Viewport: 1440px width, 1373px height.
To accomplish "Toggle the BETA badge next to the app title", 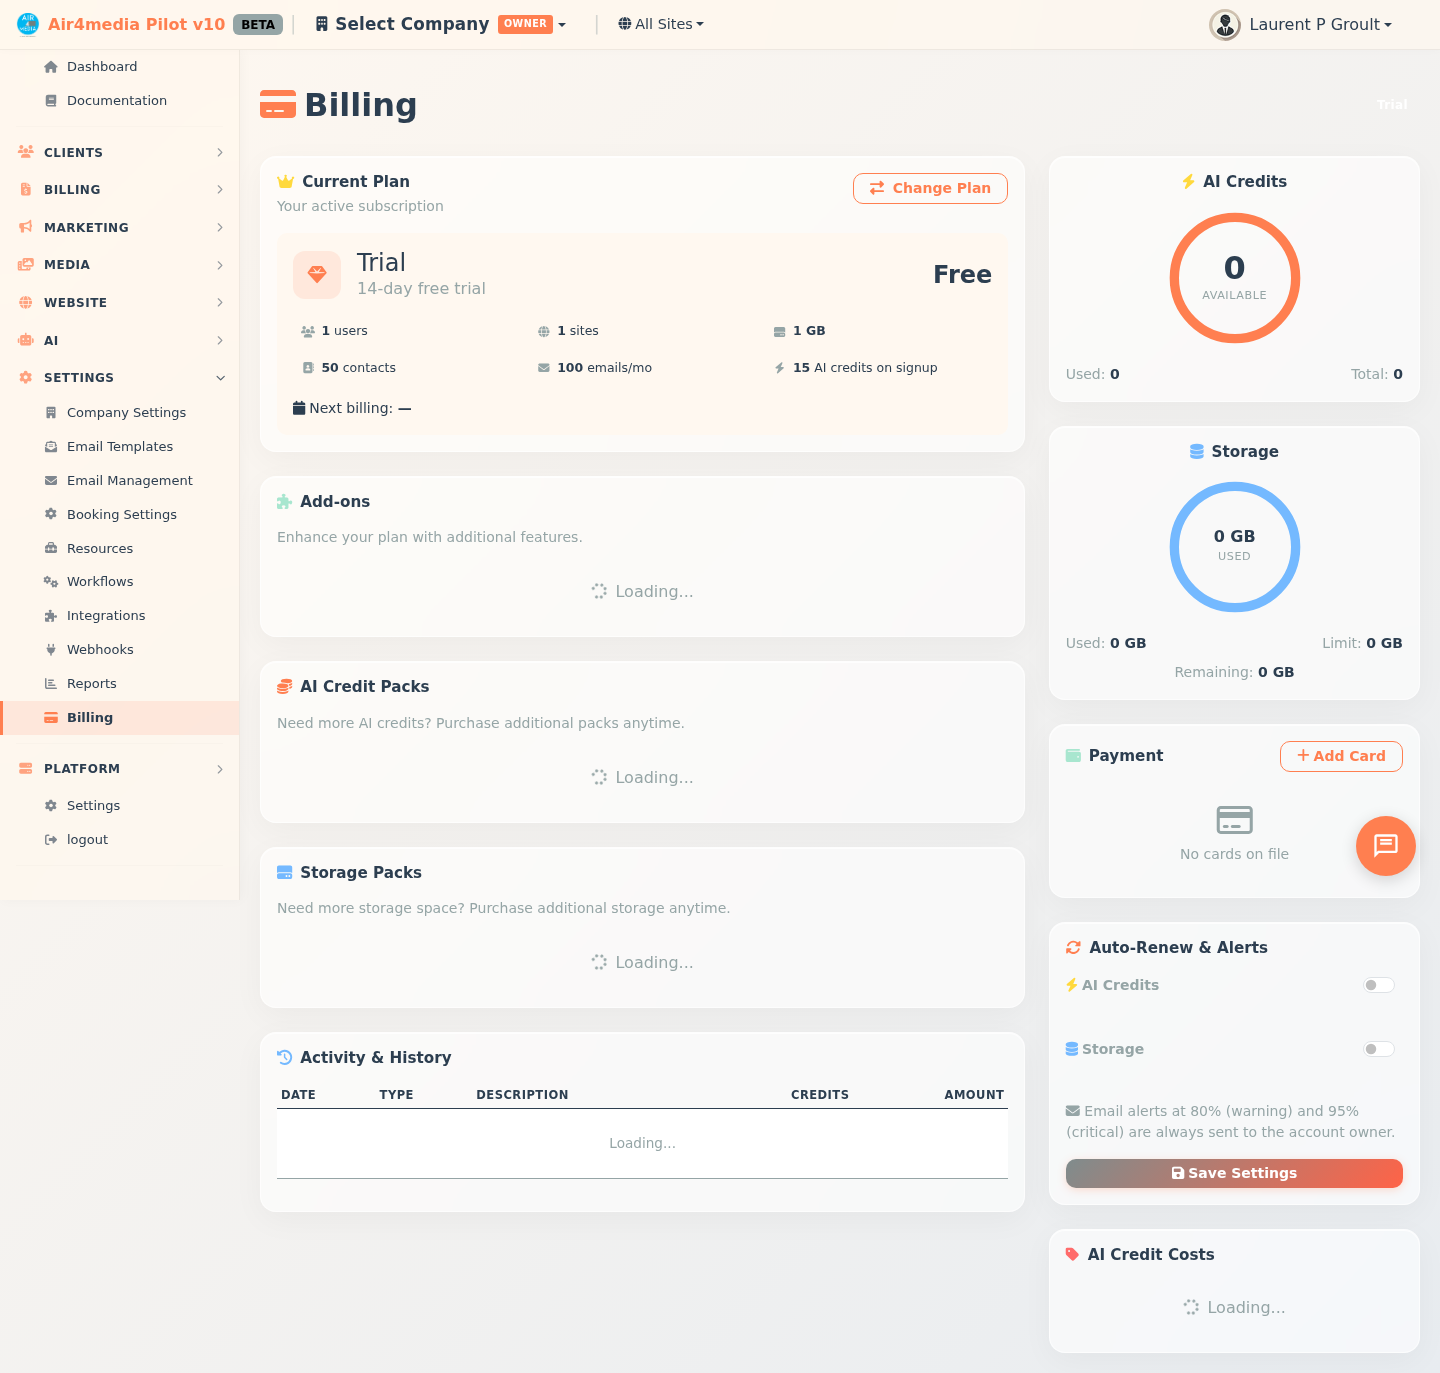I will (x=257, y=25).
